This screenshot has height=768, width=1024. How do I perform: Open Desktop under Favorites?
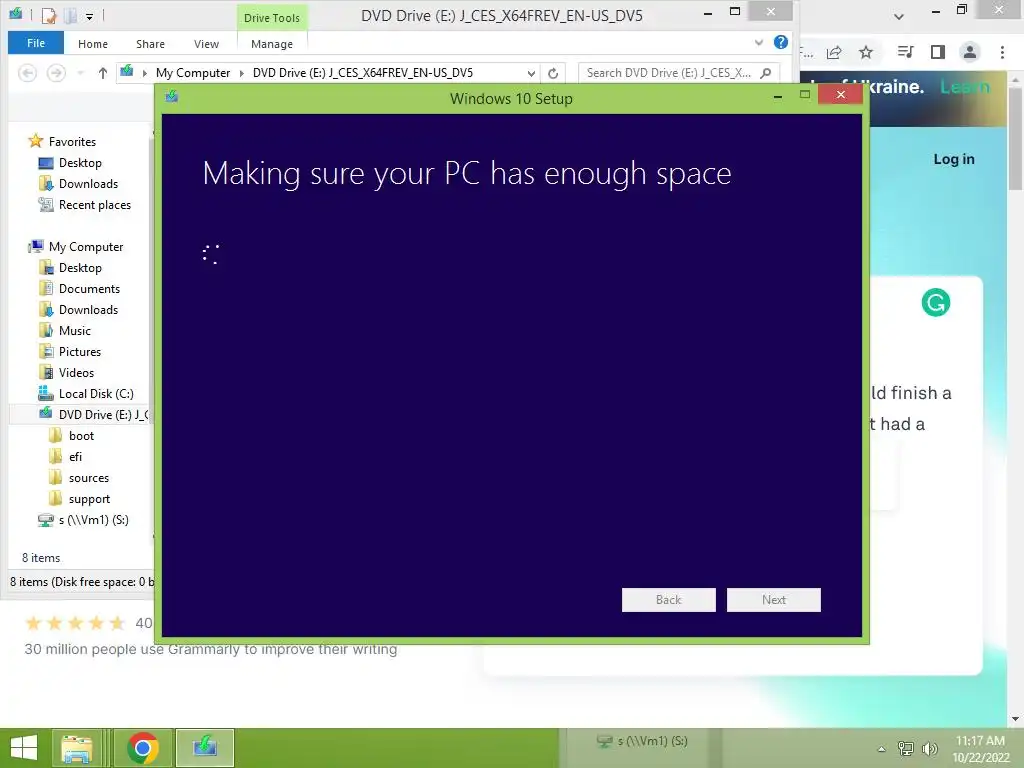(x=80, y=163)
